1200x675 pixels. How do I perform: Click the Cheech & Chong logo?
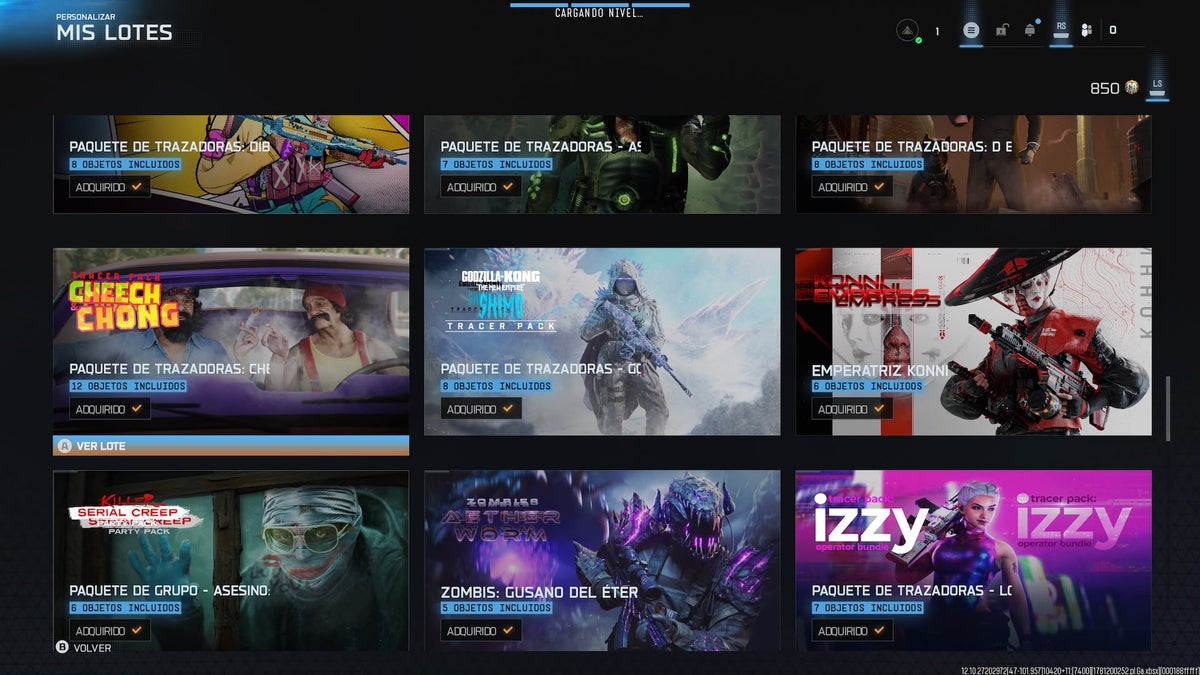(x=122, y=303)
